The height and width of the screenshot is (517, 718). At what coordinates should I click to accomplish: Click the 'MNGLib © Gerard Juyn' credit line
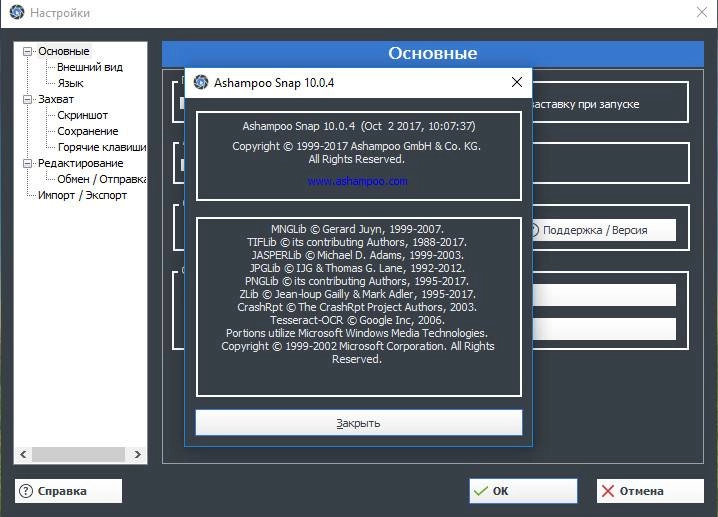click(x=357, y=229)
